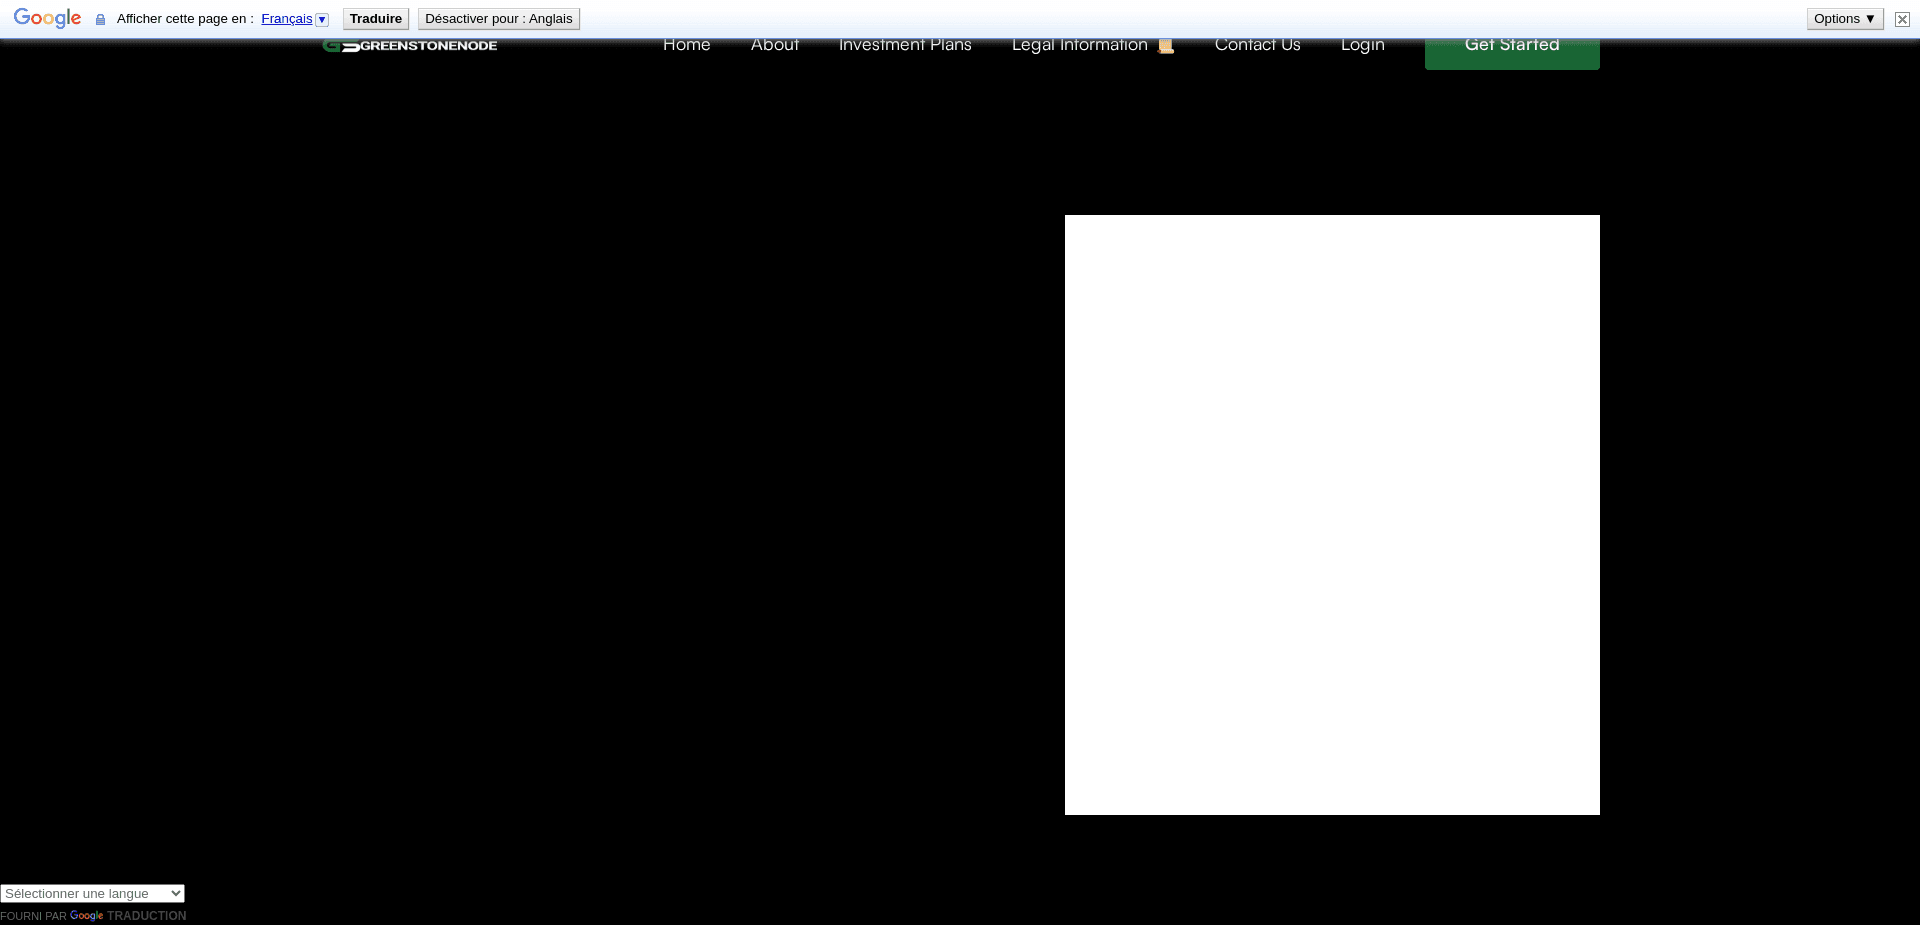The image size is (1920, 925).
Task: Click the scroll icon next to Legal Information
Action: click(x=1165, y=44)
